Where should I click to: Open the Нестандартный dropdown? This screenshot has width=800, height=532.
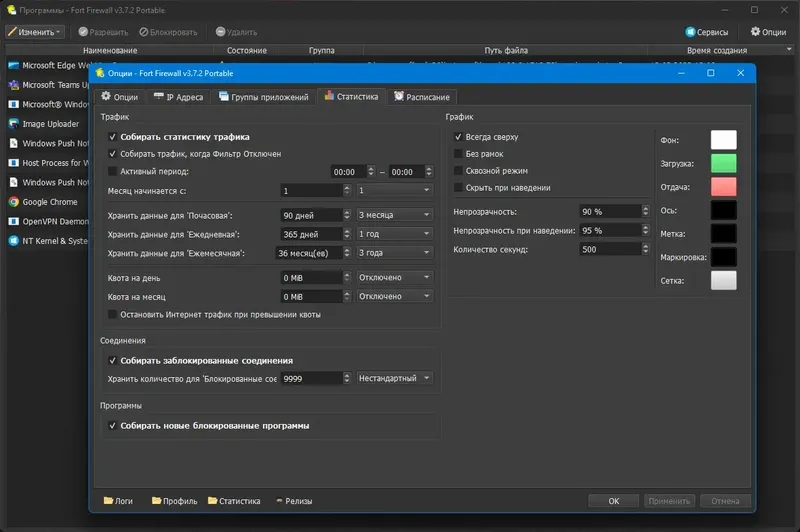pos(395,378)
